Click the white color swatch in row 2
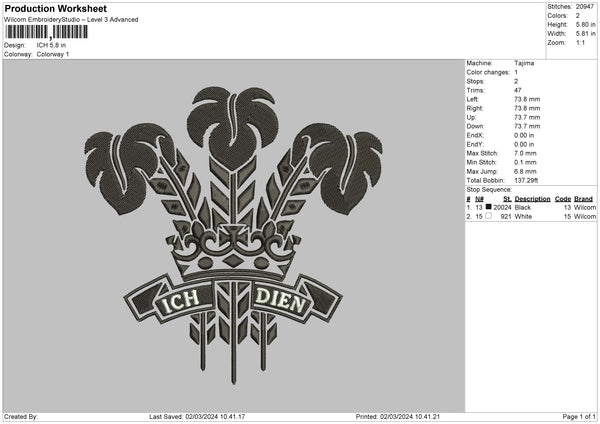The image size is (600, 424). pyautogui.click(x=488, y=216)
